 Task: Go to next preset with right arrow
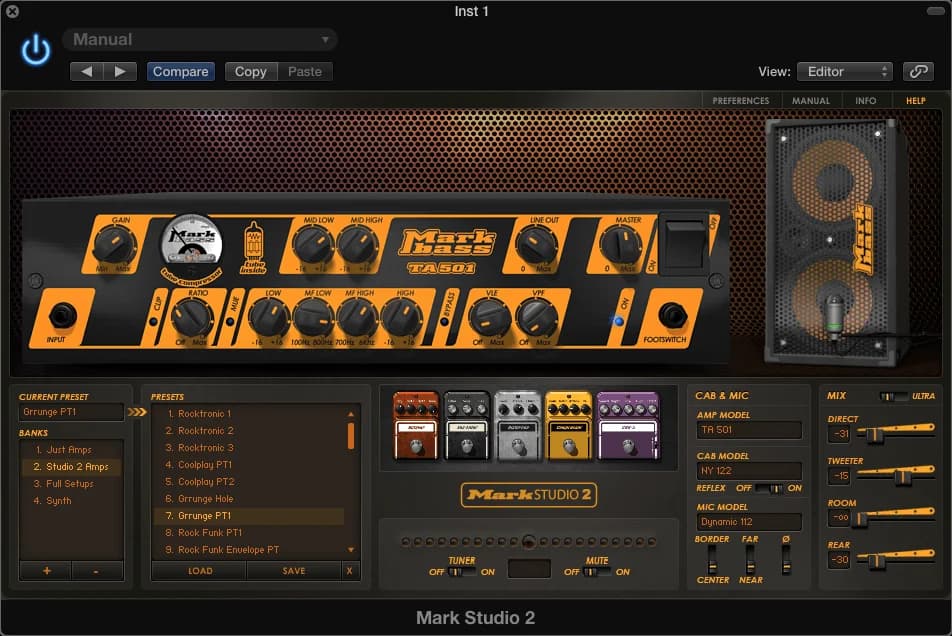tap(120, 71)
